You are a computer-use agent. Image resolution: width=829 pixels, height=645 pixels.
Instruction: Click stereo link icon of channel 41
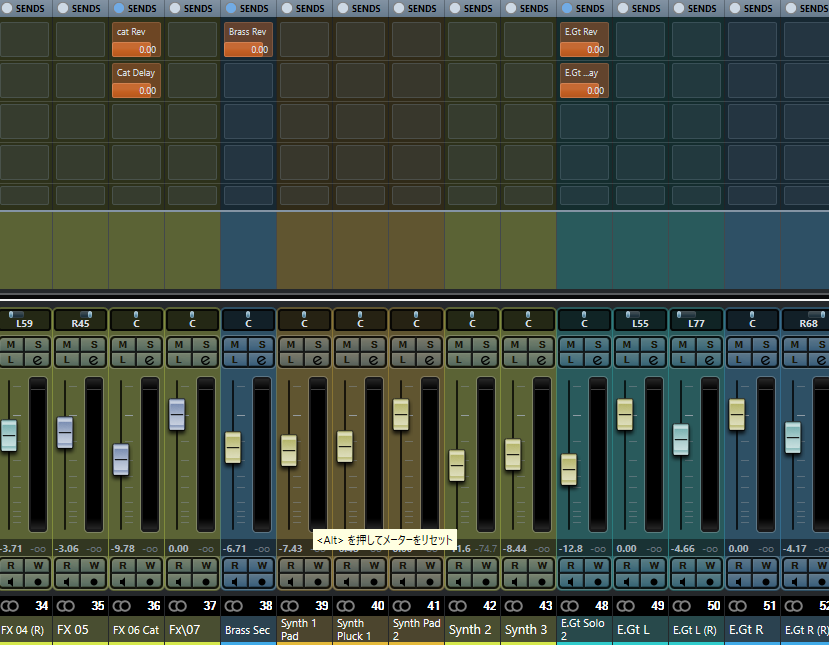[402, 606]
